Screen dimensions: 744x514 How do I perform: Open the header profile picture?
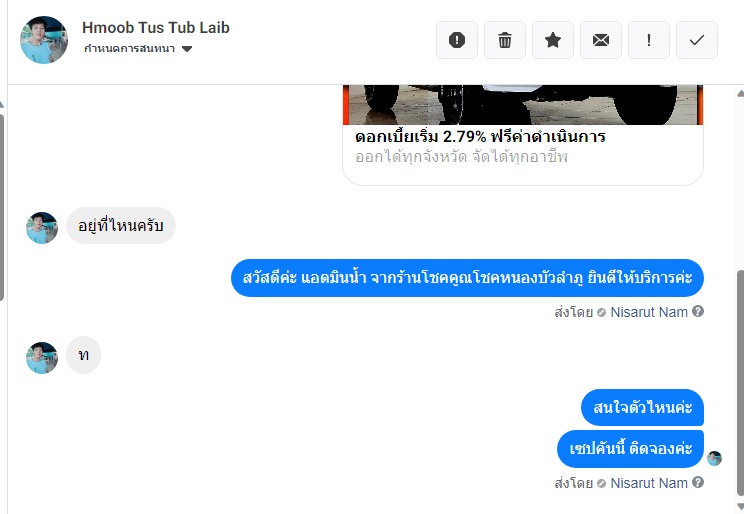(x=44, y=40)
